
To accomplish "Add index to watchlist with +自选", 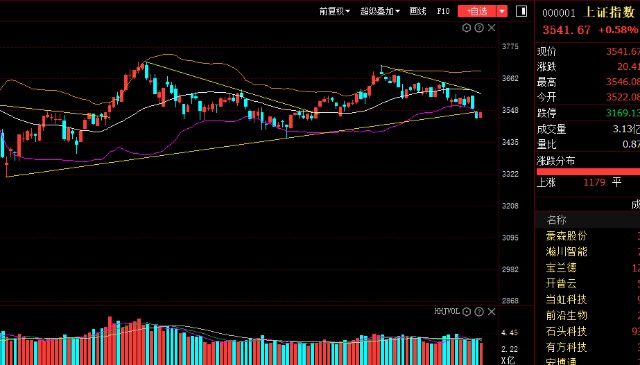I will (x=477, y=11).
